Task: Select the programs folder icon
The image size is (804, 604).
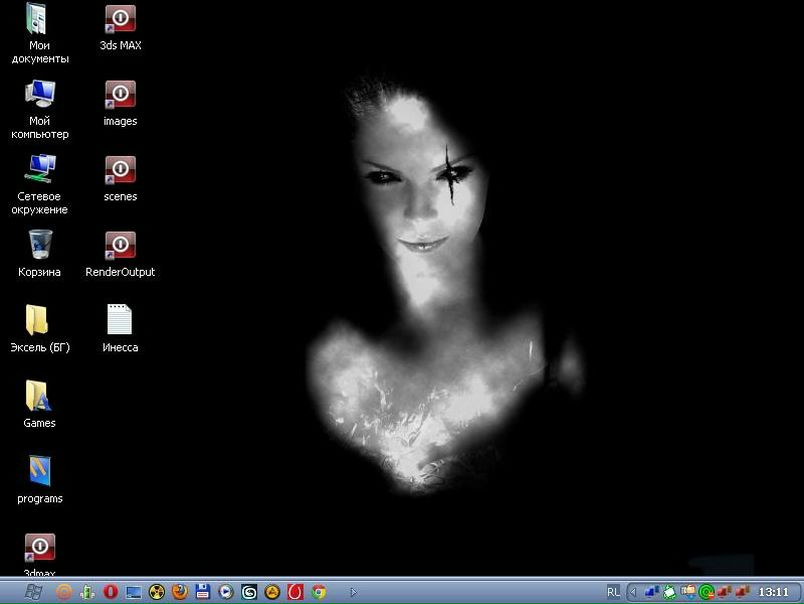Action: point(39,472)
